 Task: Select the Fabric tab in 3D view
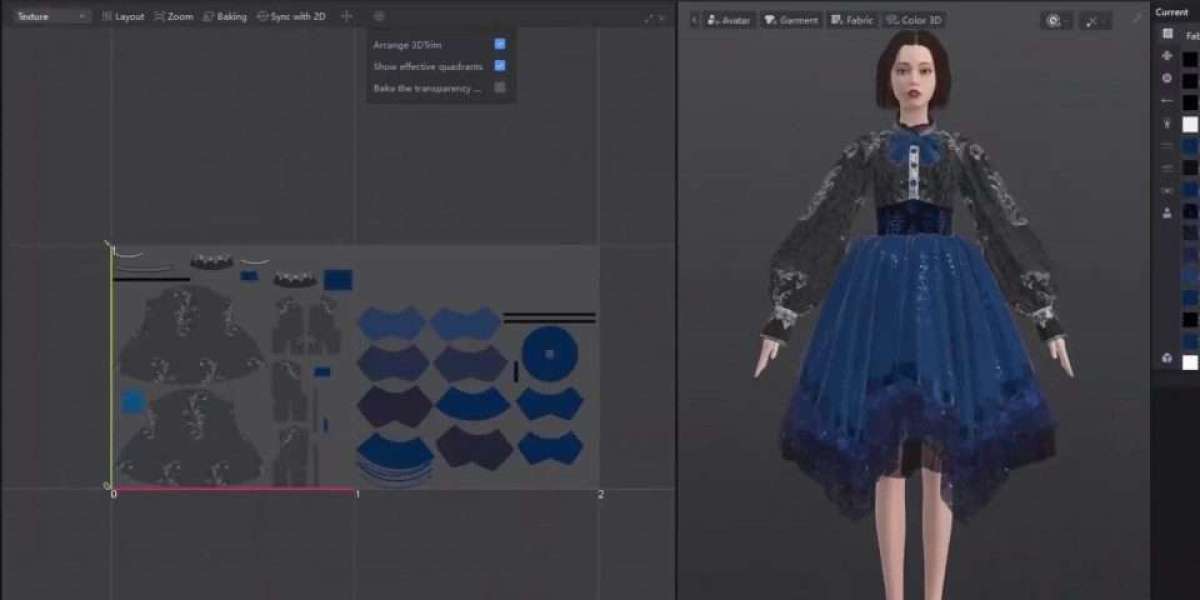click(x=851, y=20)
